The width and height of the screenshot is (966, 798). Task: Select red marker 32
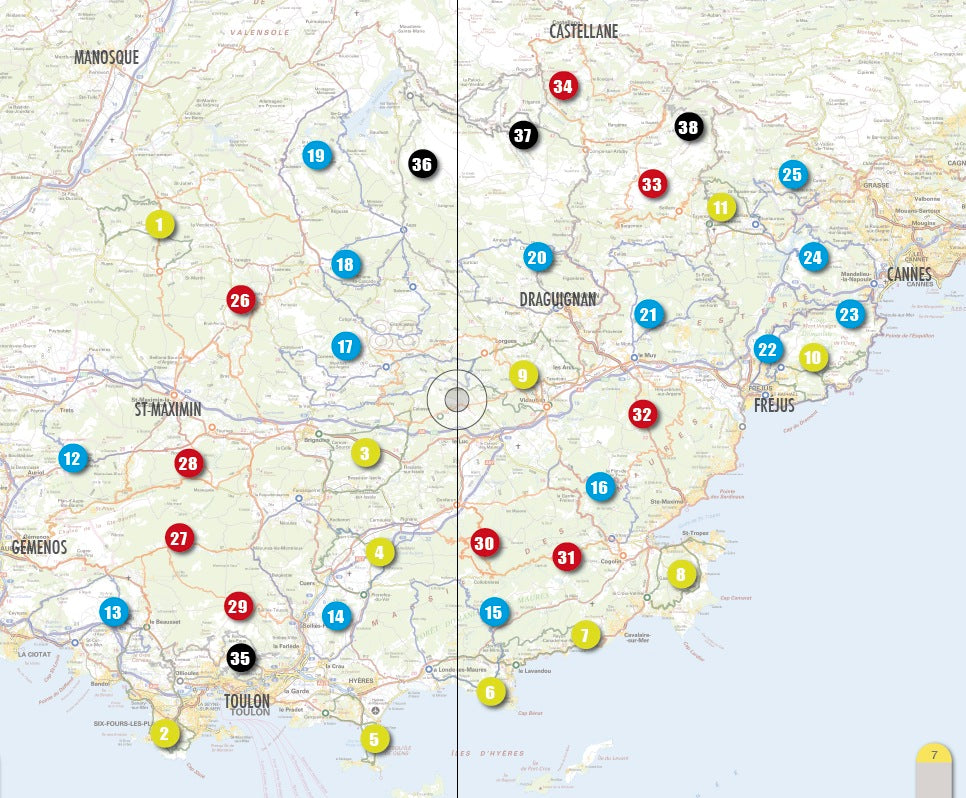pyautogui.click(x=642, y=413)
